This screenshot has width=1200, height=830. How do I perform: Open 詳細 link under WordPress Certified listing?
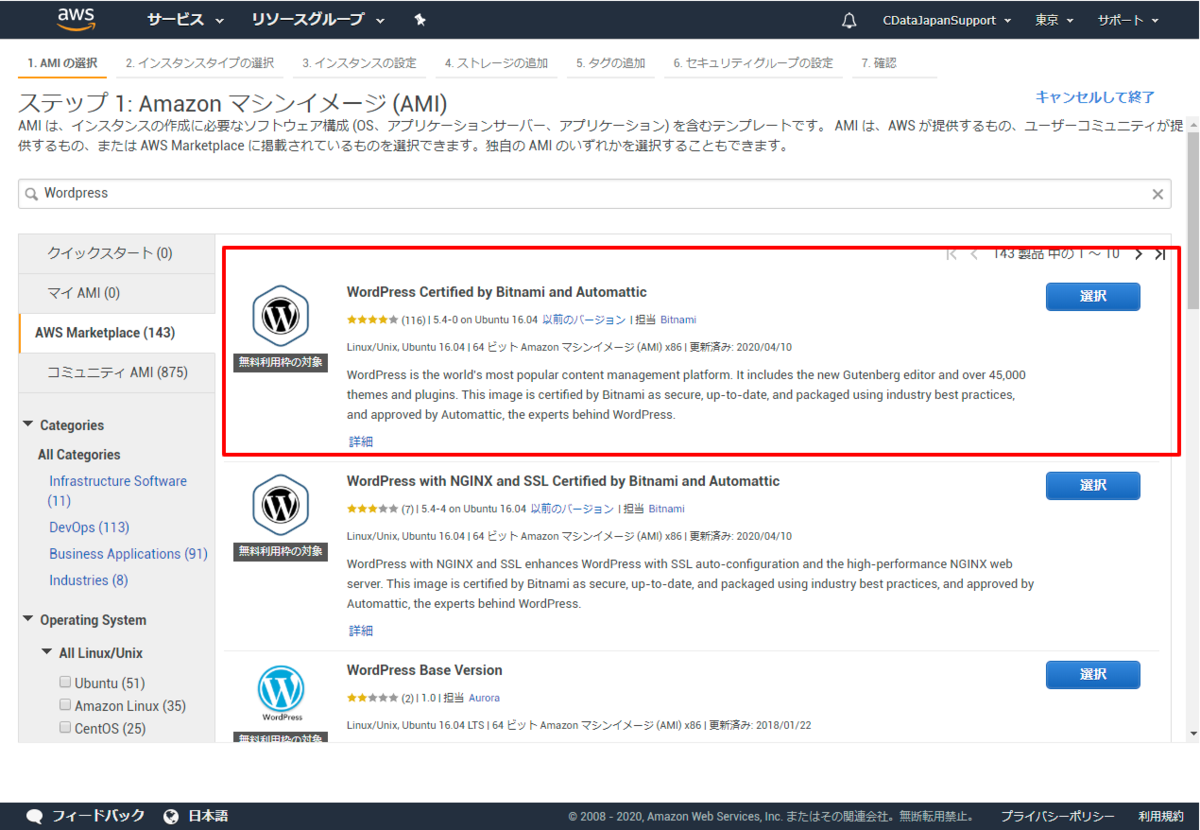(361, 442)
